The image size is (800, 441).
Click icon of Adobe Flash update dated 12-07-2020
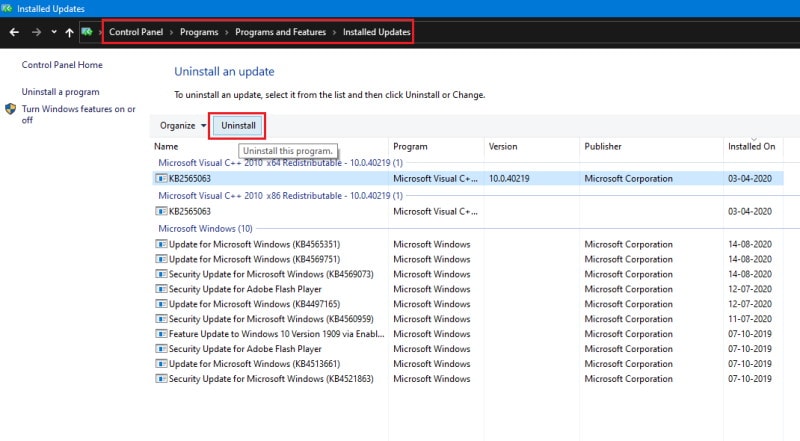[x=161, y=289]
